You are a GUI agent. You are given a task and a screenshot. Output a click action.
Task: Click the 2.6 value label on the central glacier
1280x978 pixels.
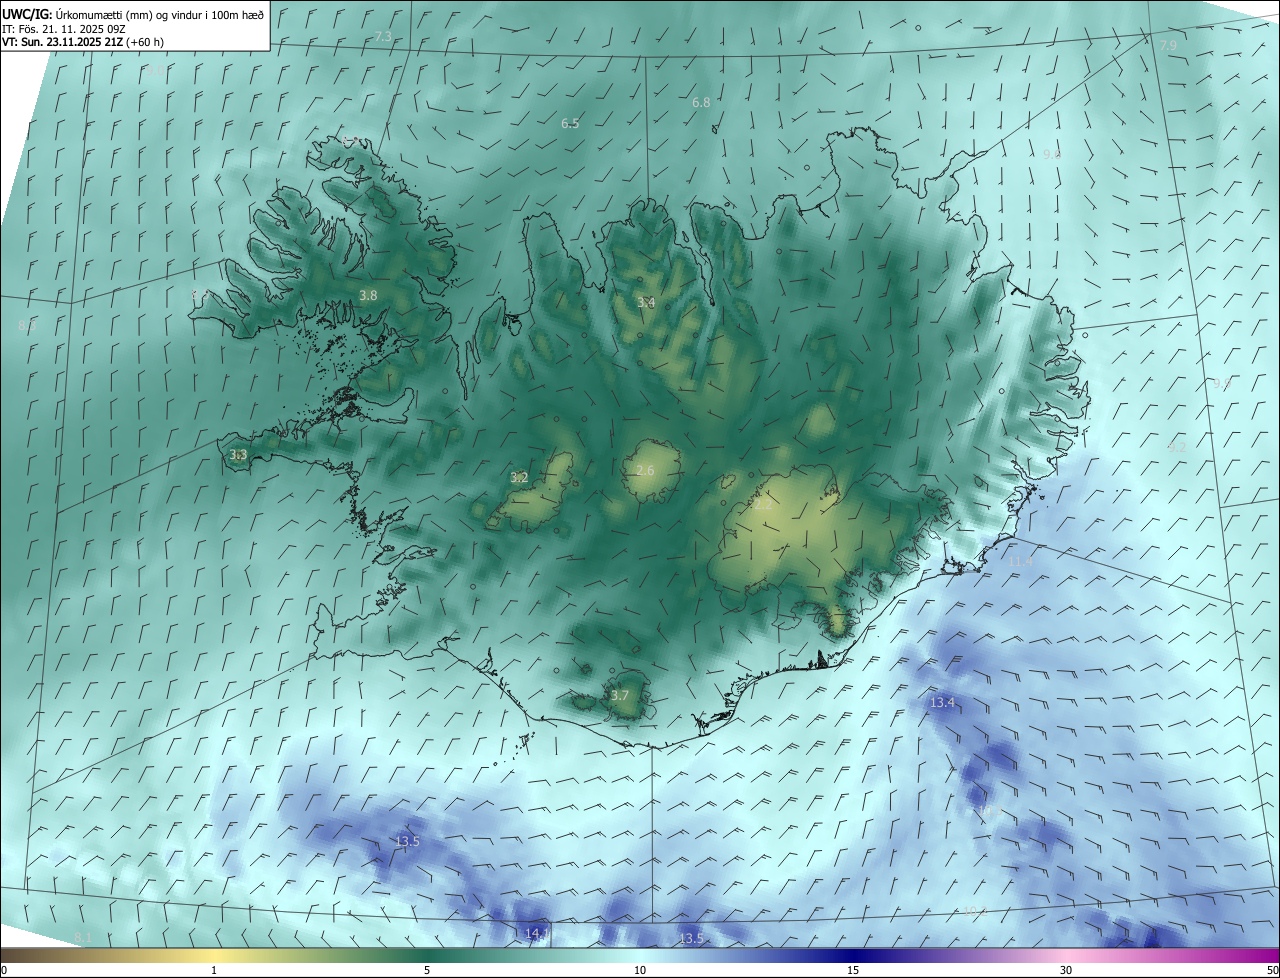tap(645, 471)
